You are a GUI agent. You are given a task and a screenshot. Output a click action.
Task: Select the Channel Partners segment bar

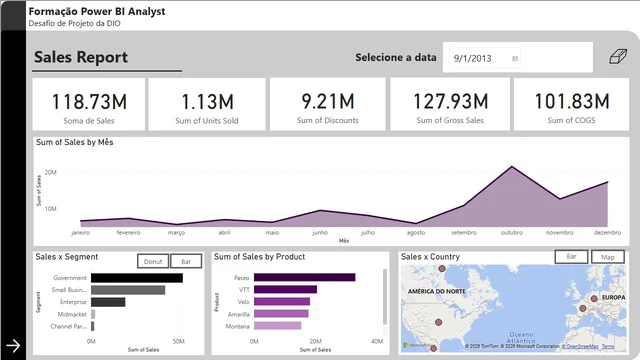coord(93,326)
